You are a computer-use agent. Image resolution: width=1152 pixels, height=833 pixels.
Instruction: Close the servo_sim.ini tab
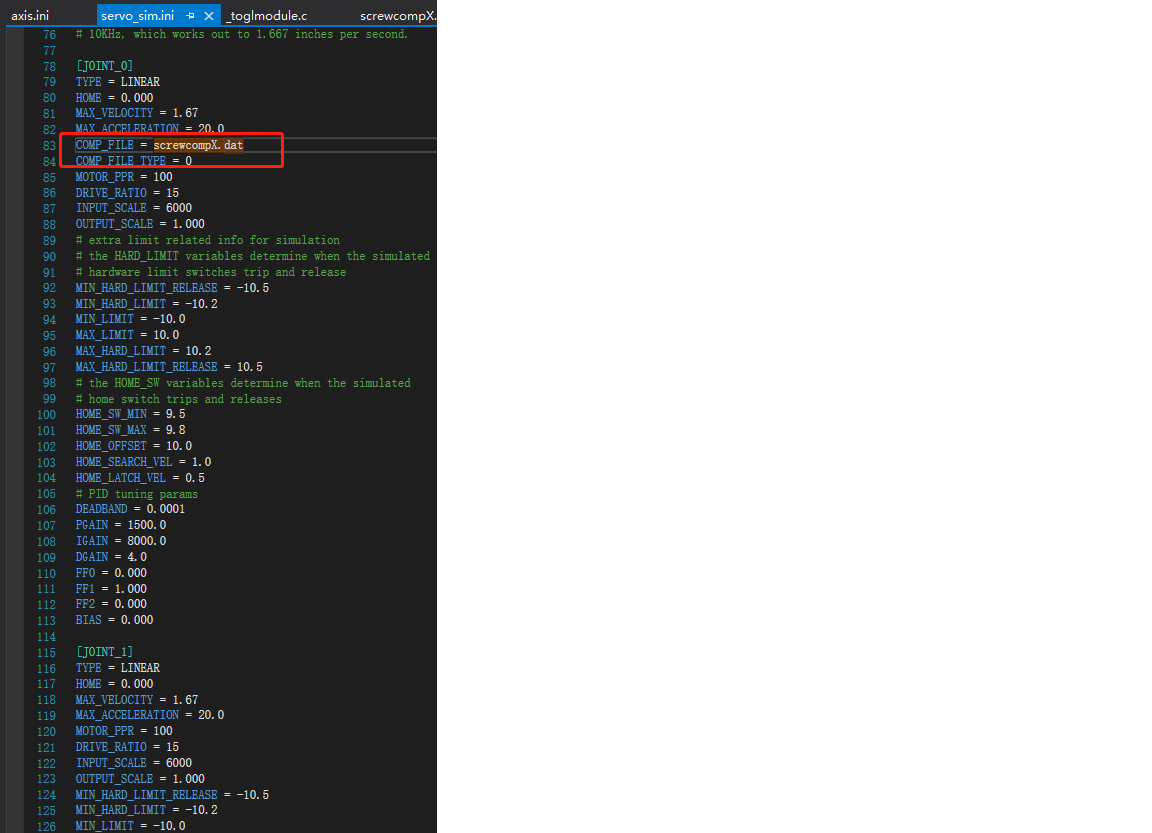208,16
